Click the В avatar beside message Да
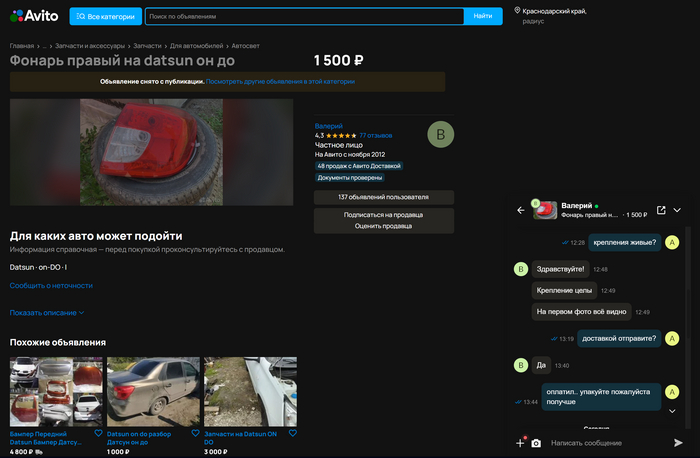 click(521, 365)
